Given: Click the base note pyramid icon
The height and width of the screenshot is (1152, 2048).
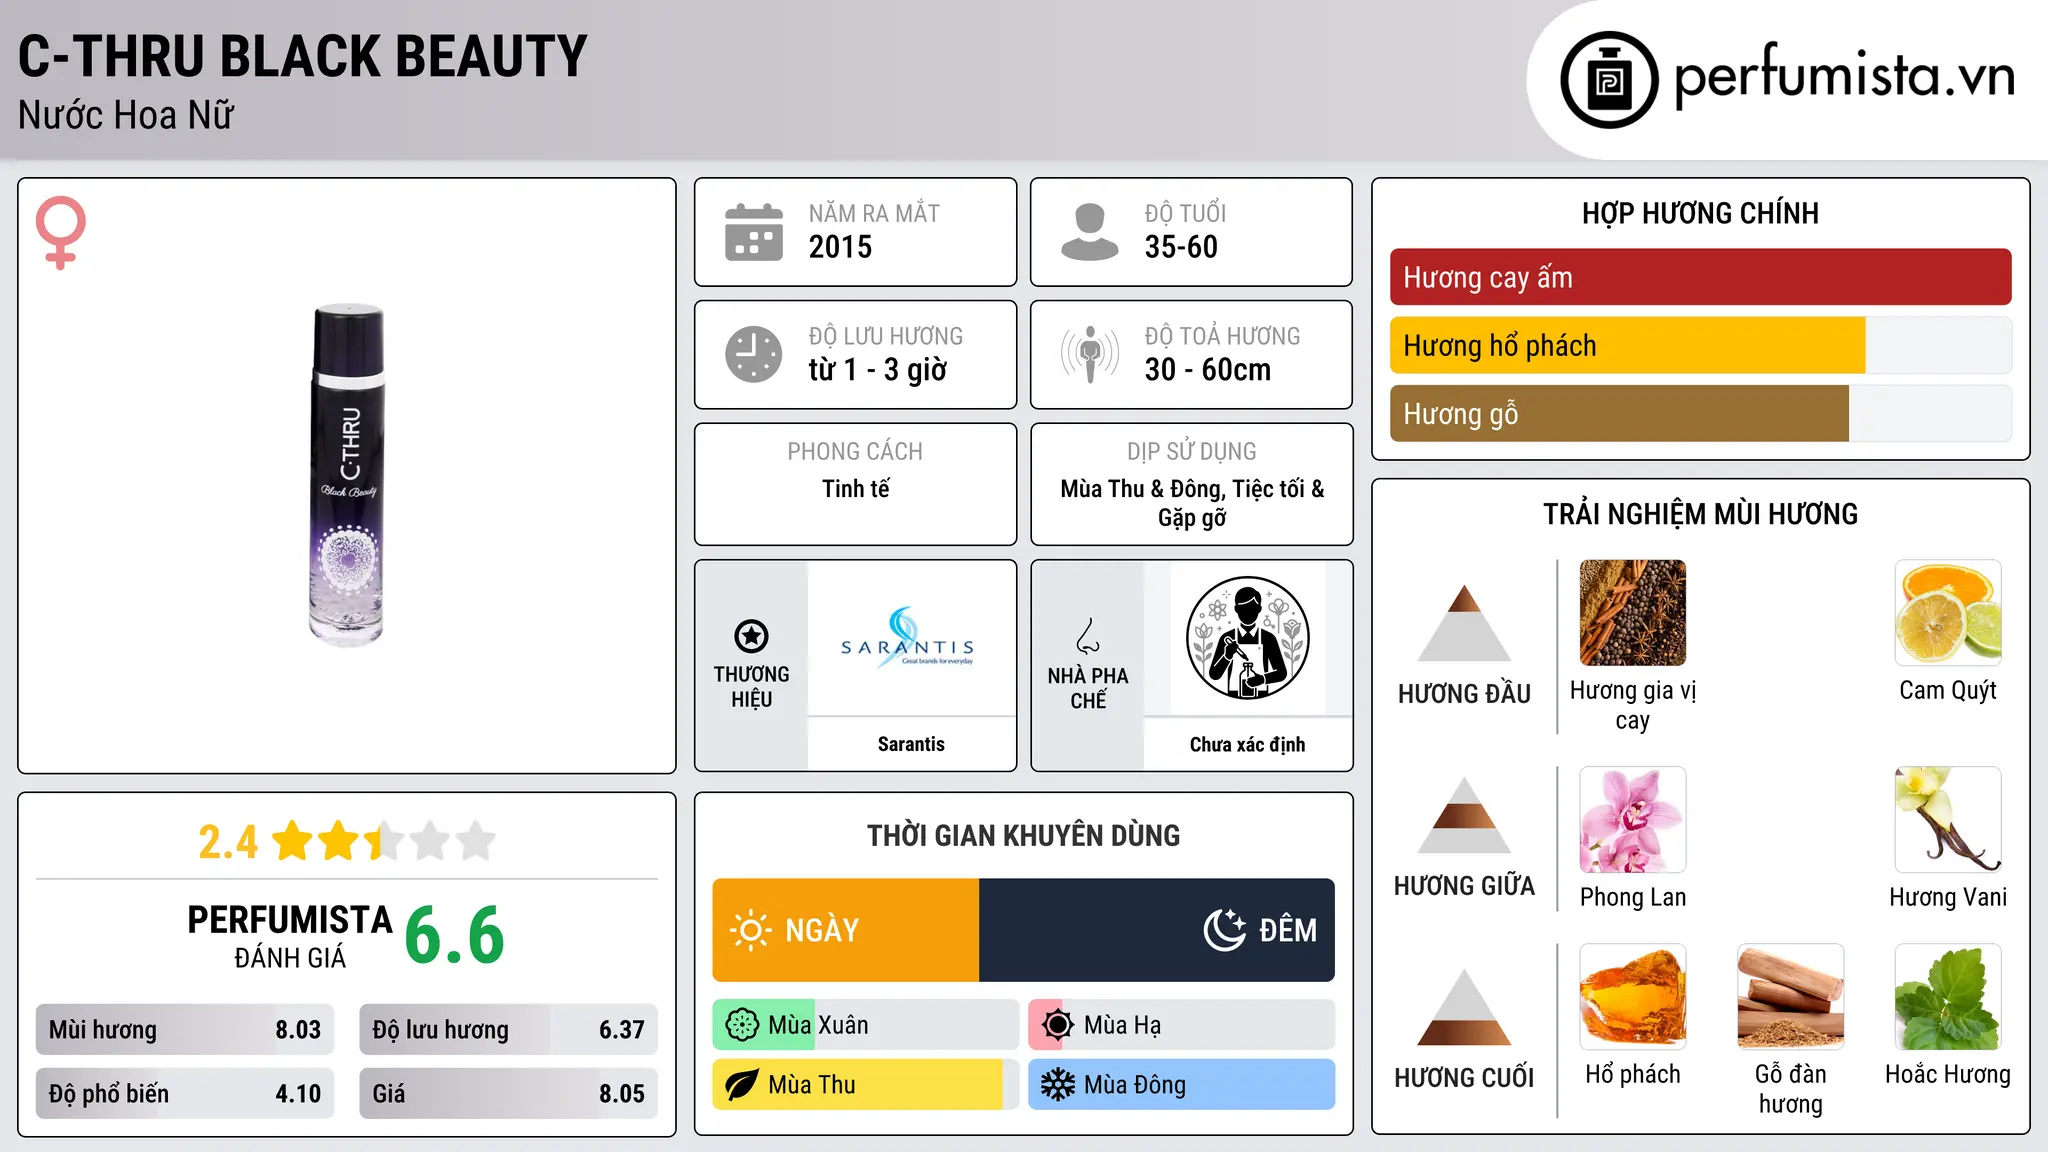Looking at the screenshot, I should coord(1464,1007).
